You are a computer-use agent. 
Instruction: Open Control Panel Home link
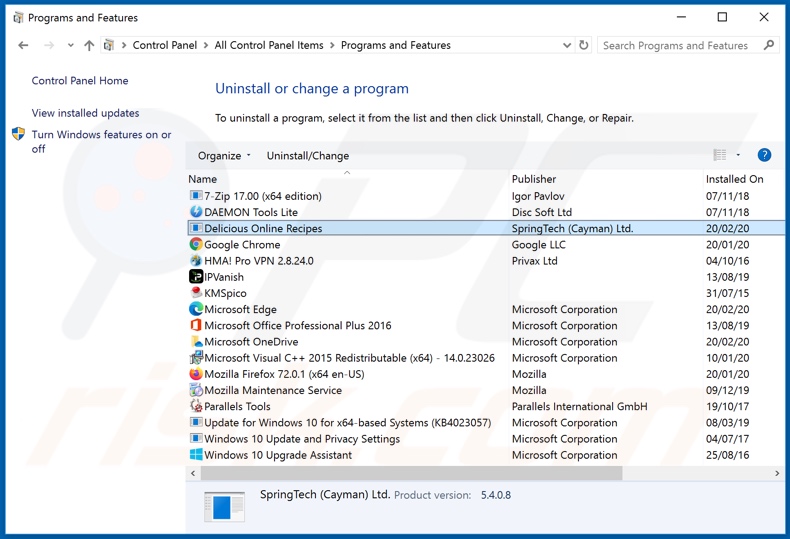coord(80,81)
